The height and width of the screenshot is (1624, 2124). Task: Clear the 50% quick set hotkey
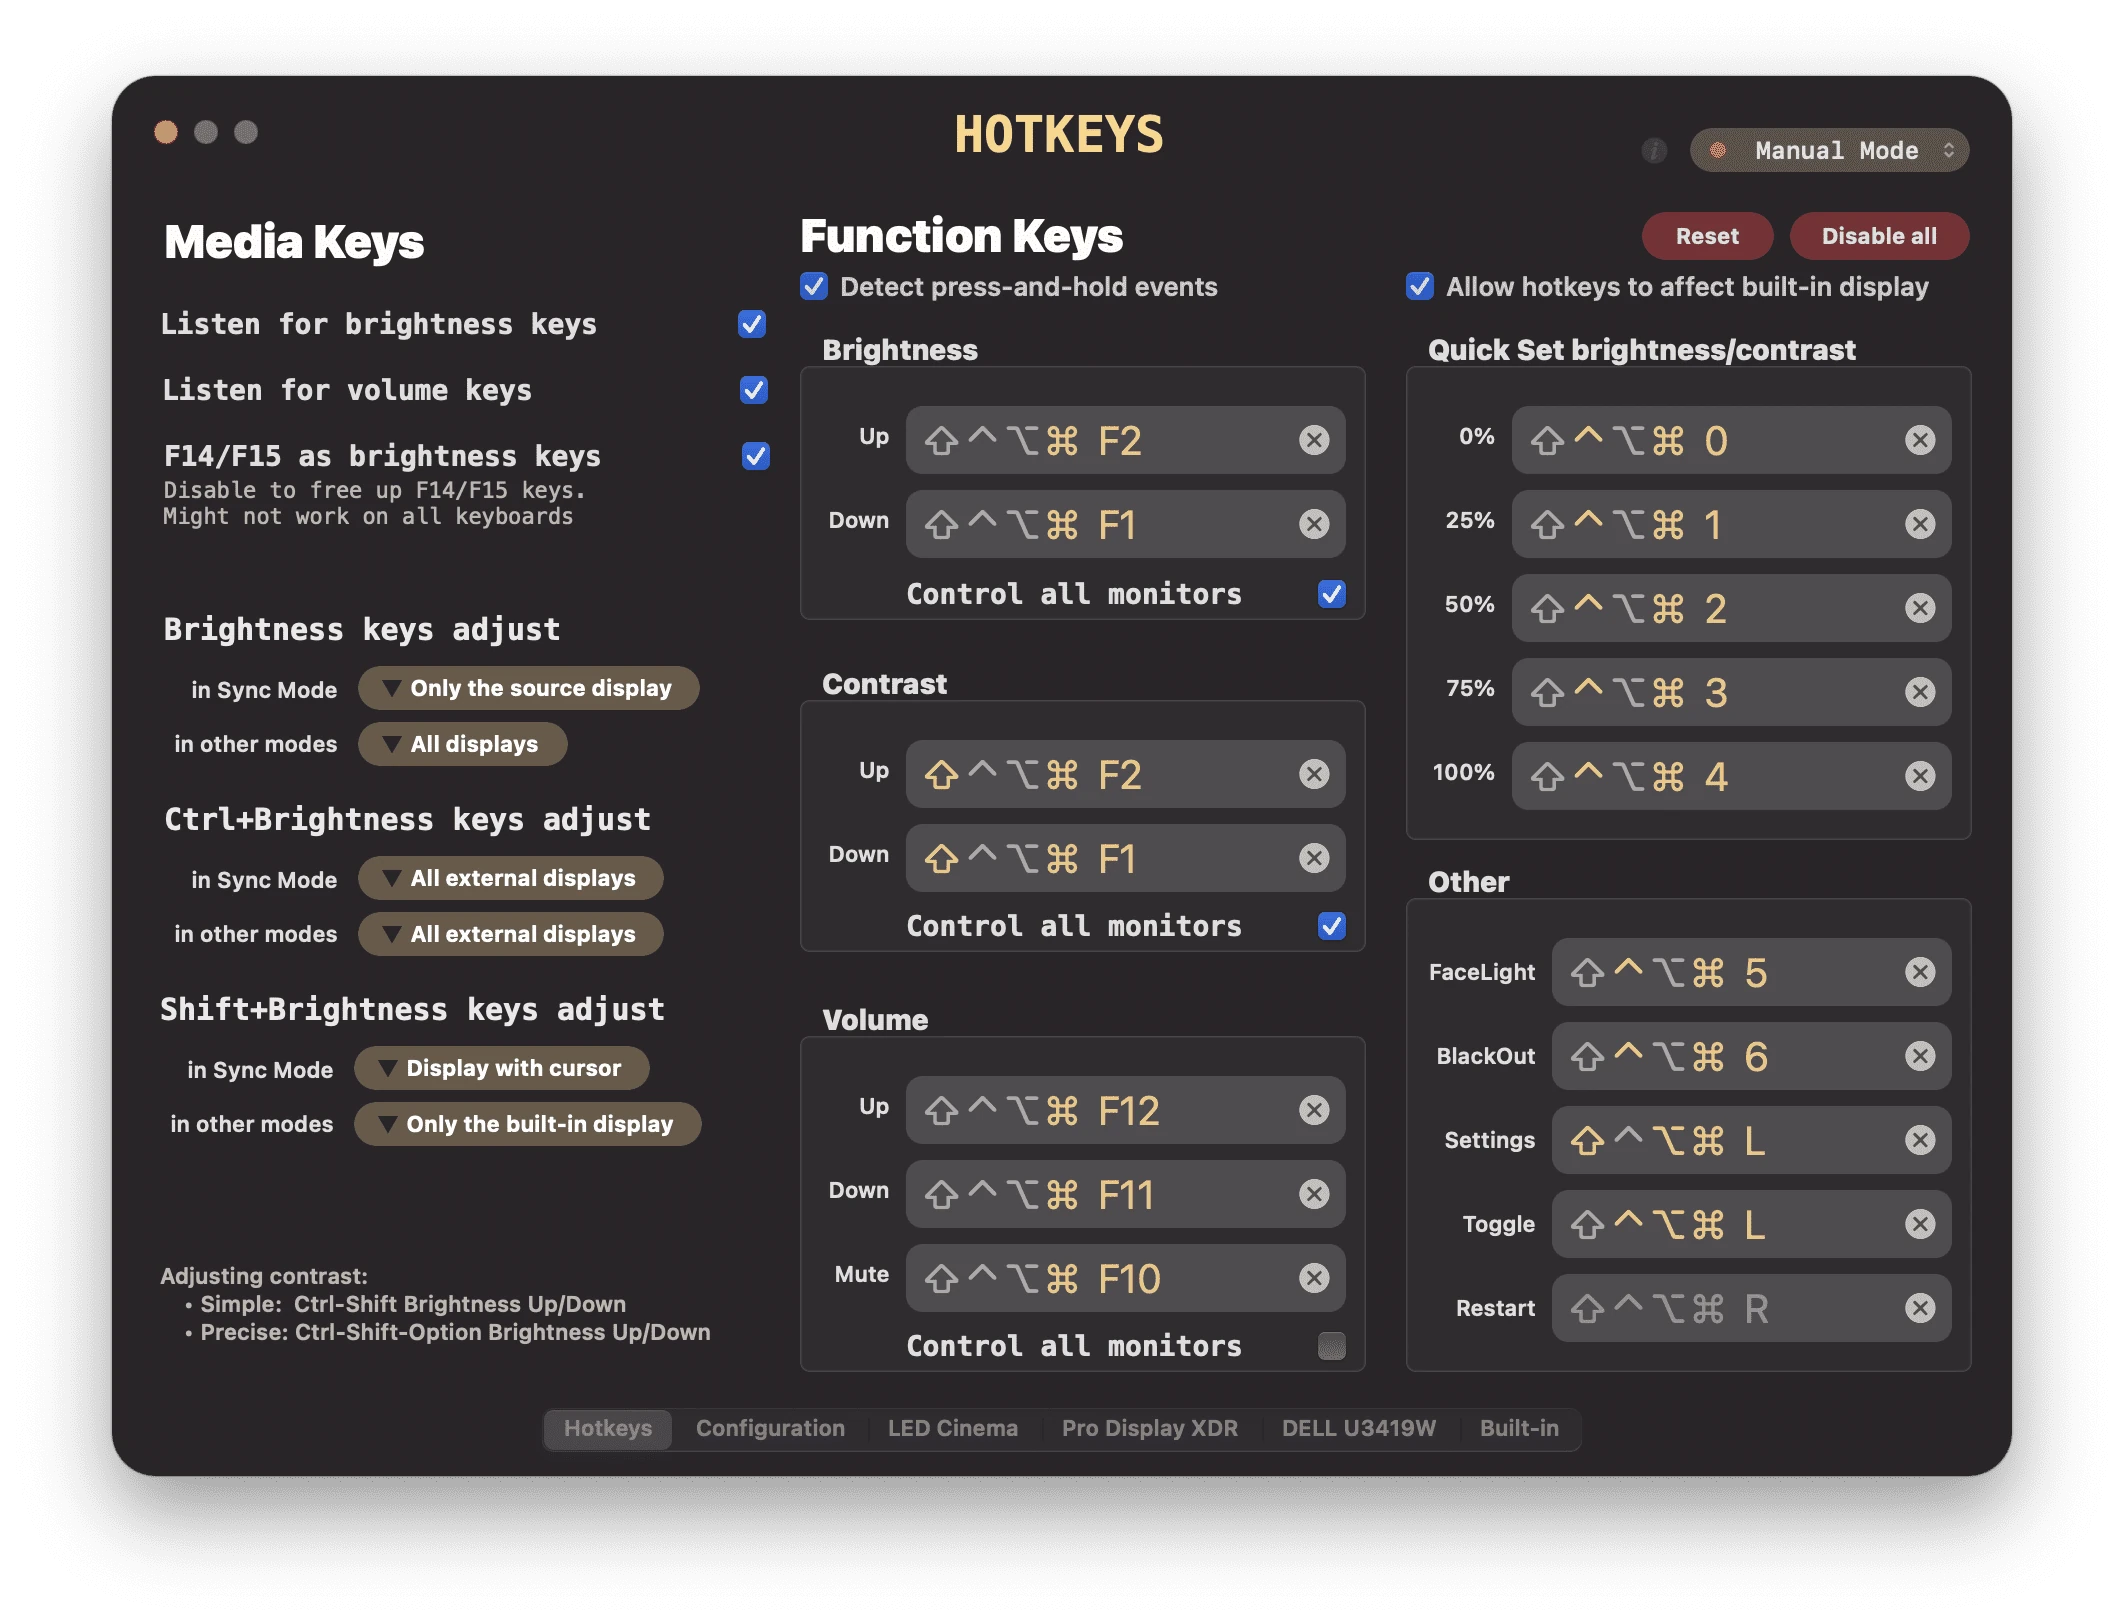point(1920,608)
